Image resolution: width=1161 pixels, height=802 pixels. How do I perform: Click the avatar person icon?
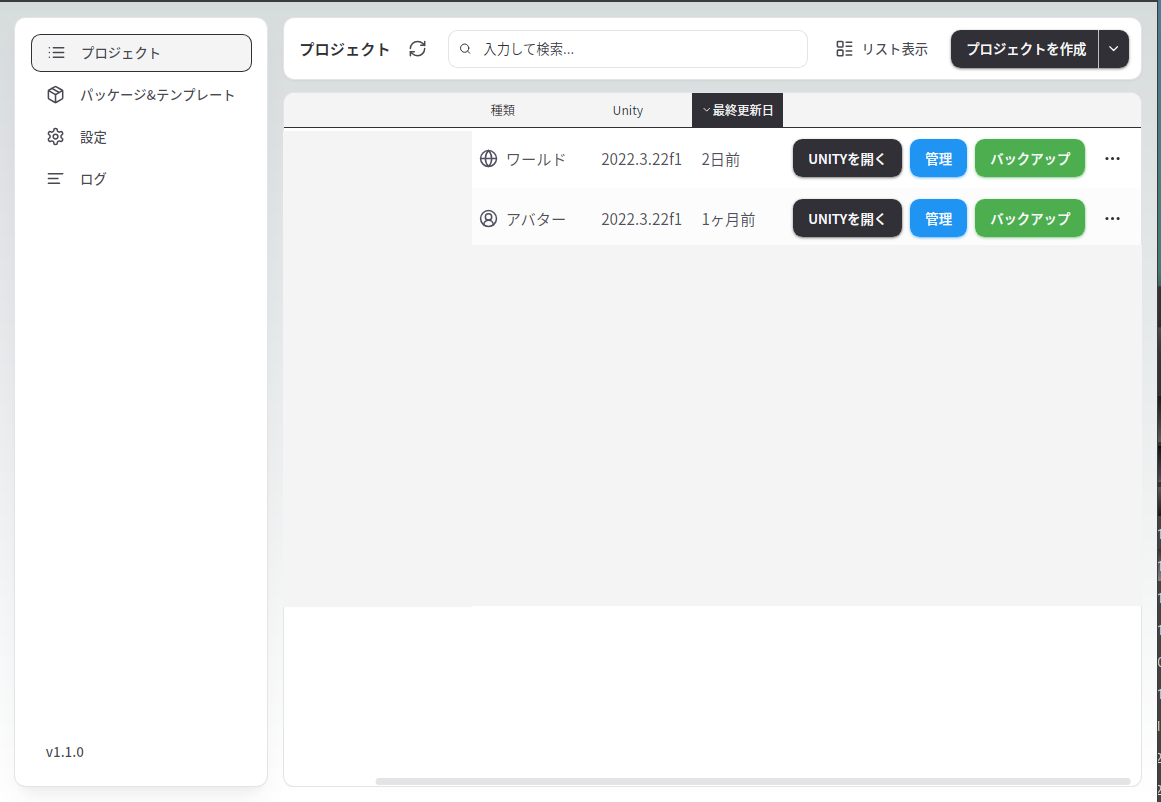(x=489, y=218)
